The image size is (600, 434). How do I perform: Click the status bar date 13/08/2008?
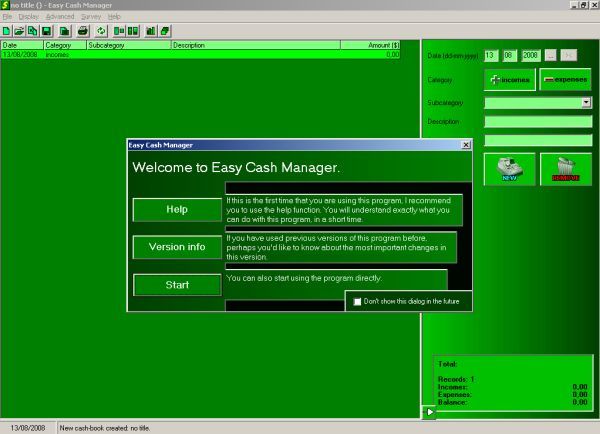[x=28, y=428]
